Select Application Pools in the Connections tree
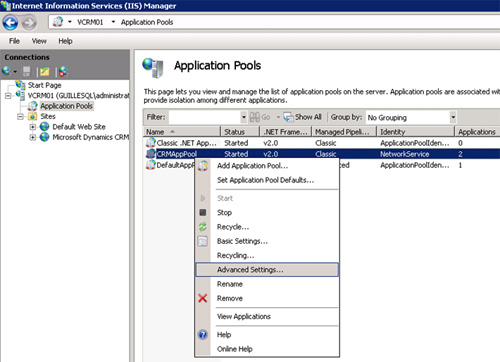Viewport: 500px width, 362px height. (x=66, y=106)
